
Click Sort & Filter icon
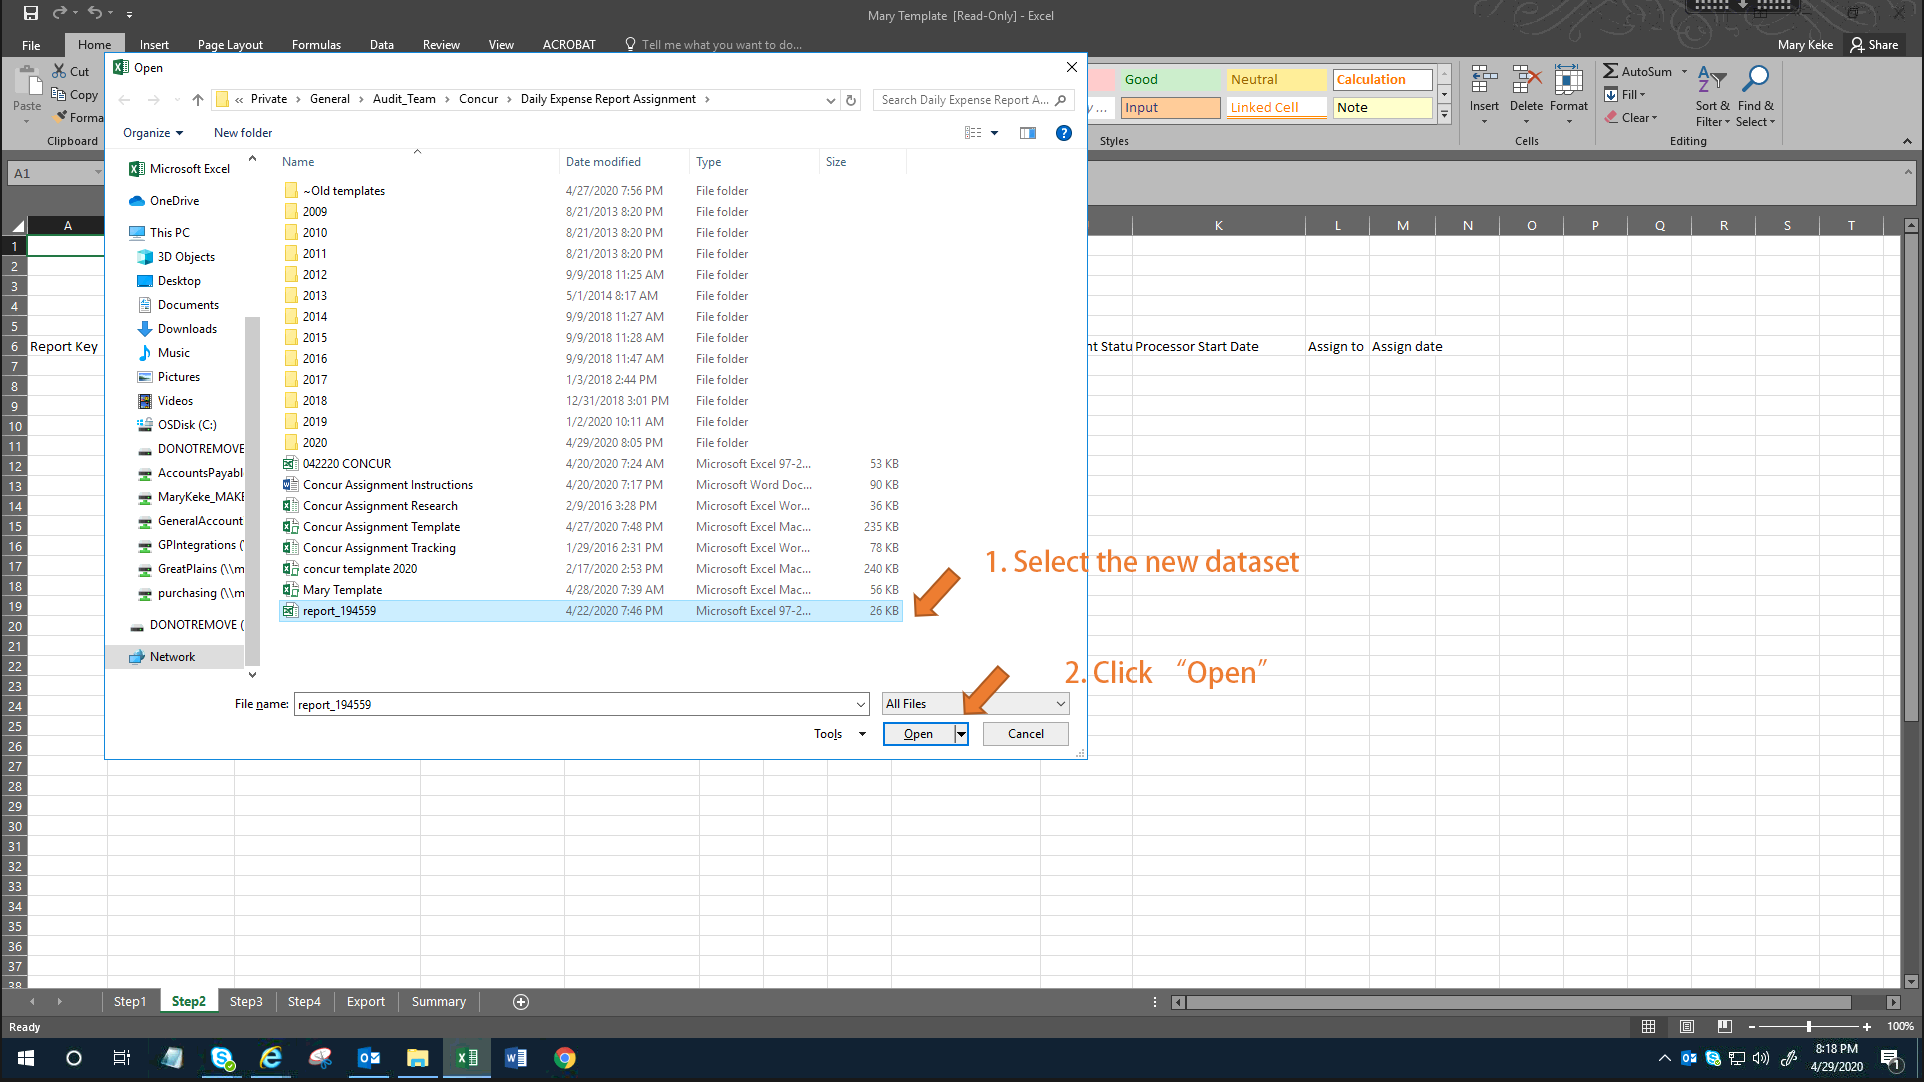pos(1711,80)
